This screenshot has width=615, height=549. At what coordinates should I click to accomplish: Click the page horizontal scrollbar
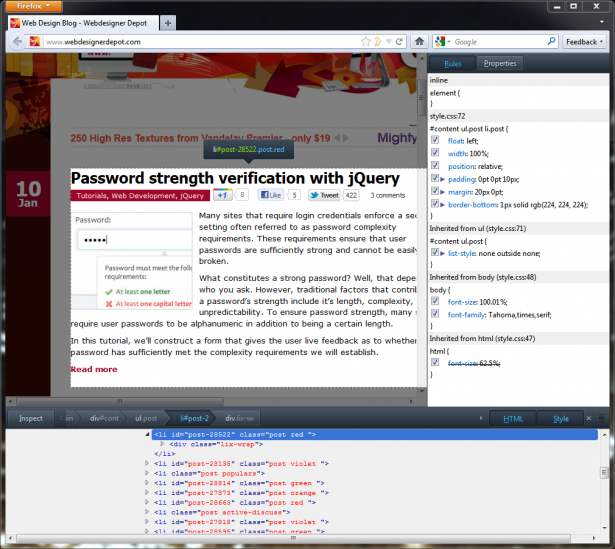[x=119, y=401]
